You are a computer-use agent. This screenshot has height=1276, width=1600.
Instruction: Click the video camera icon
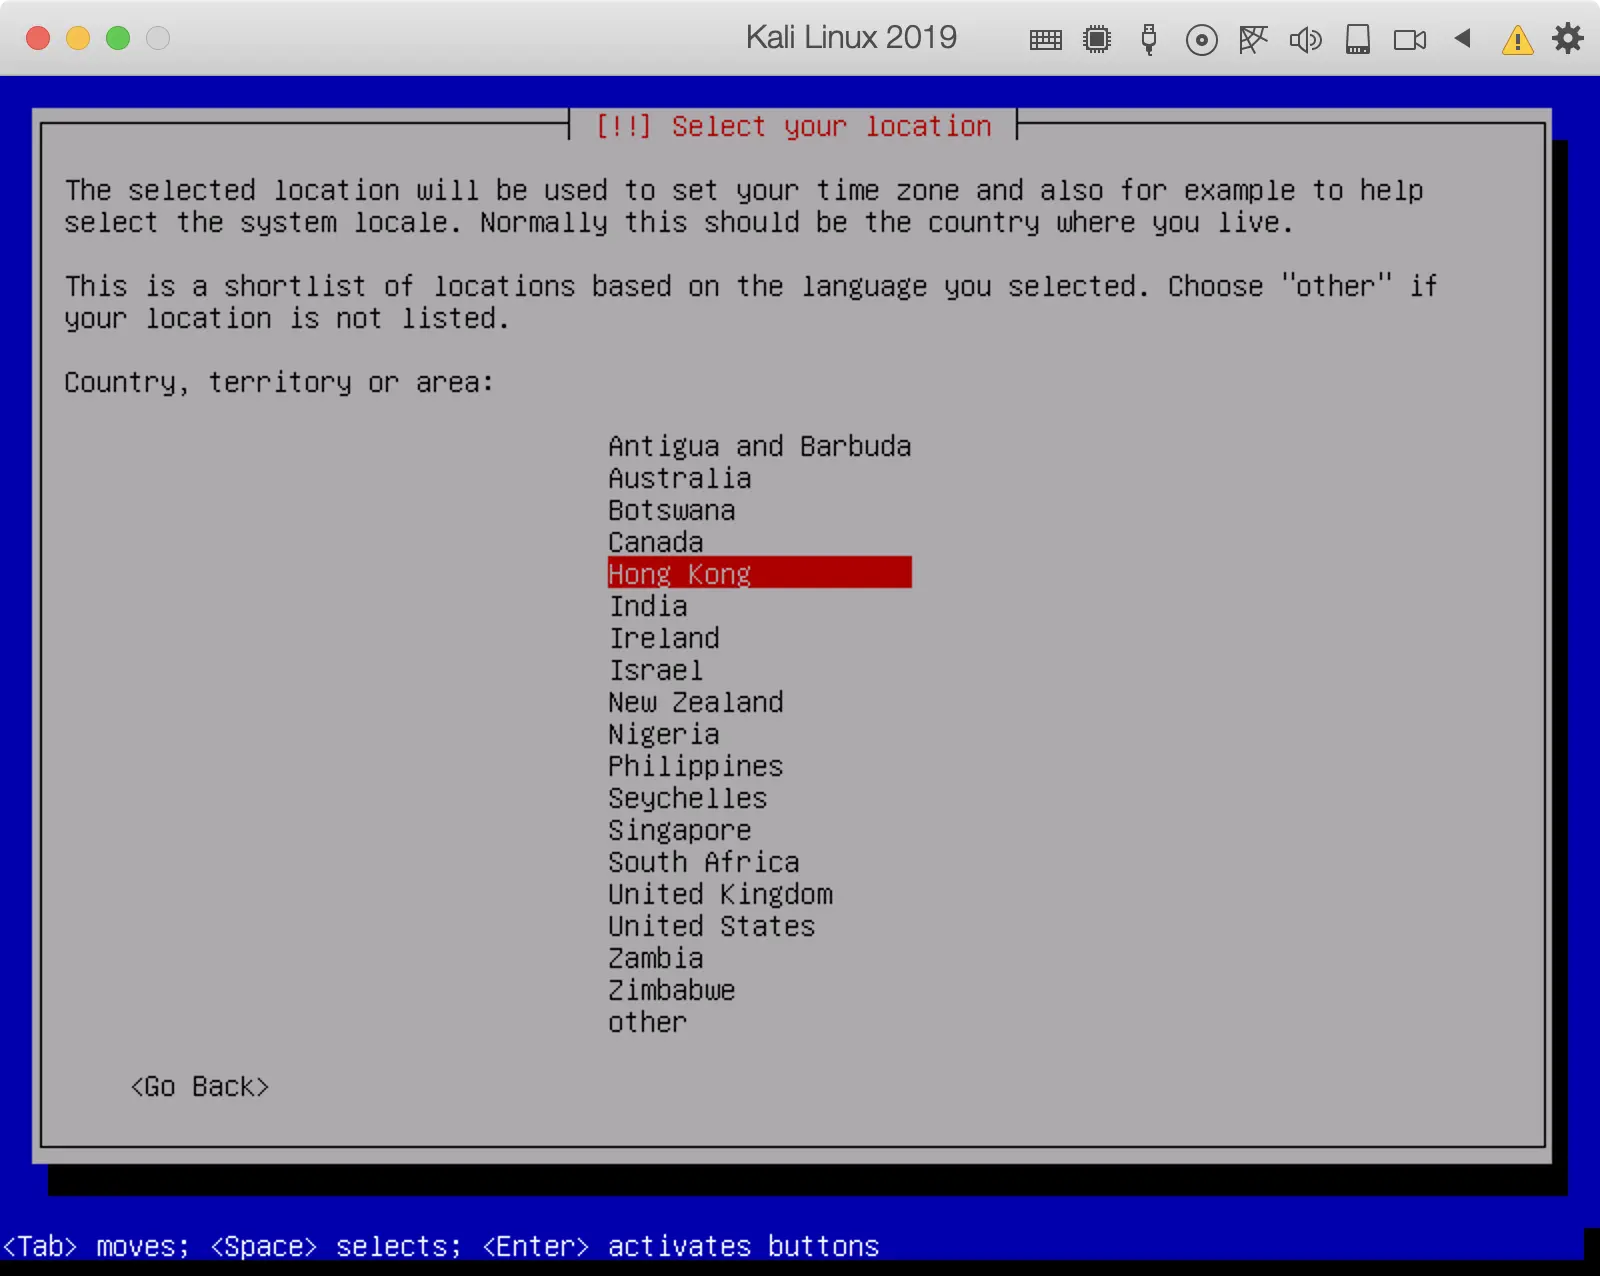click(1410, 40)
